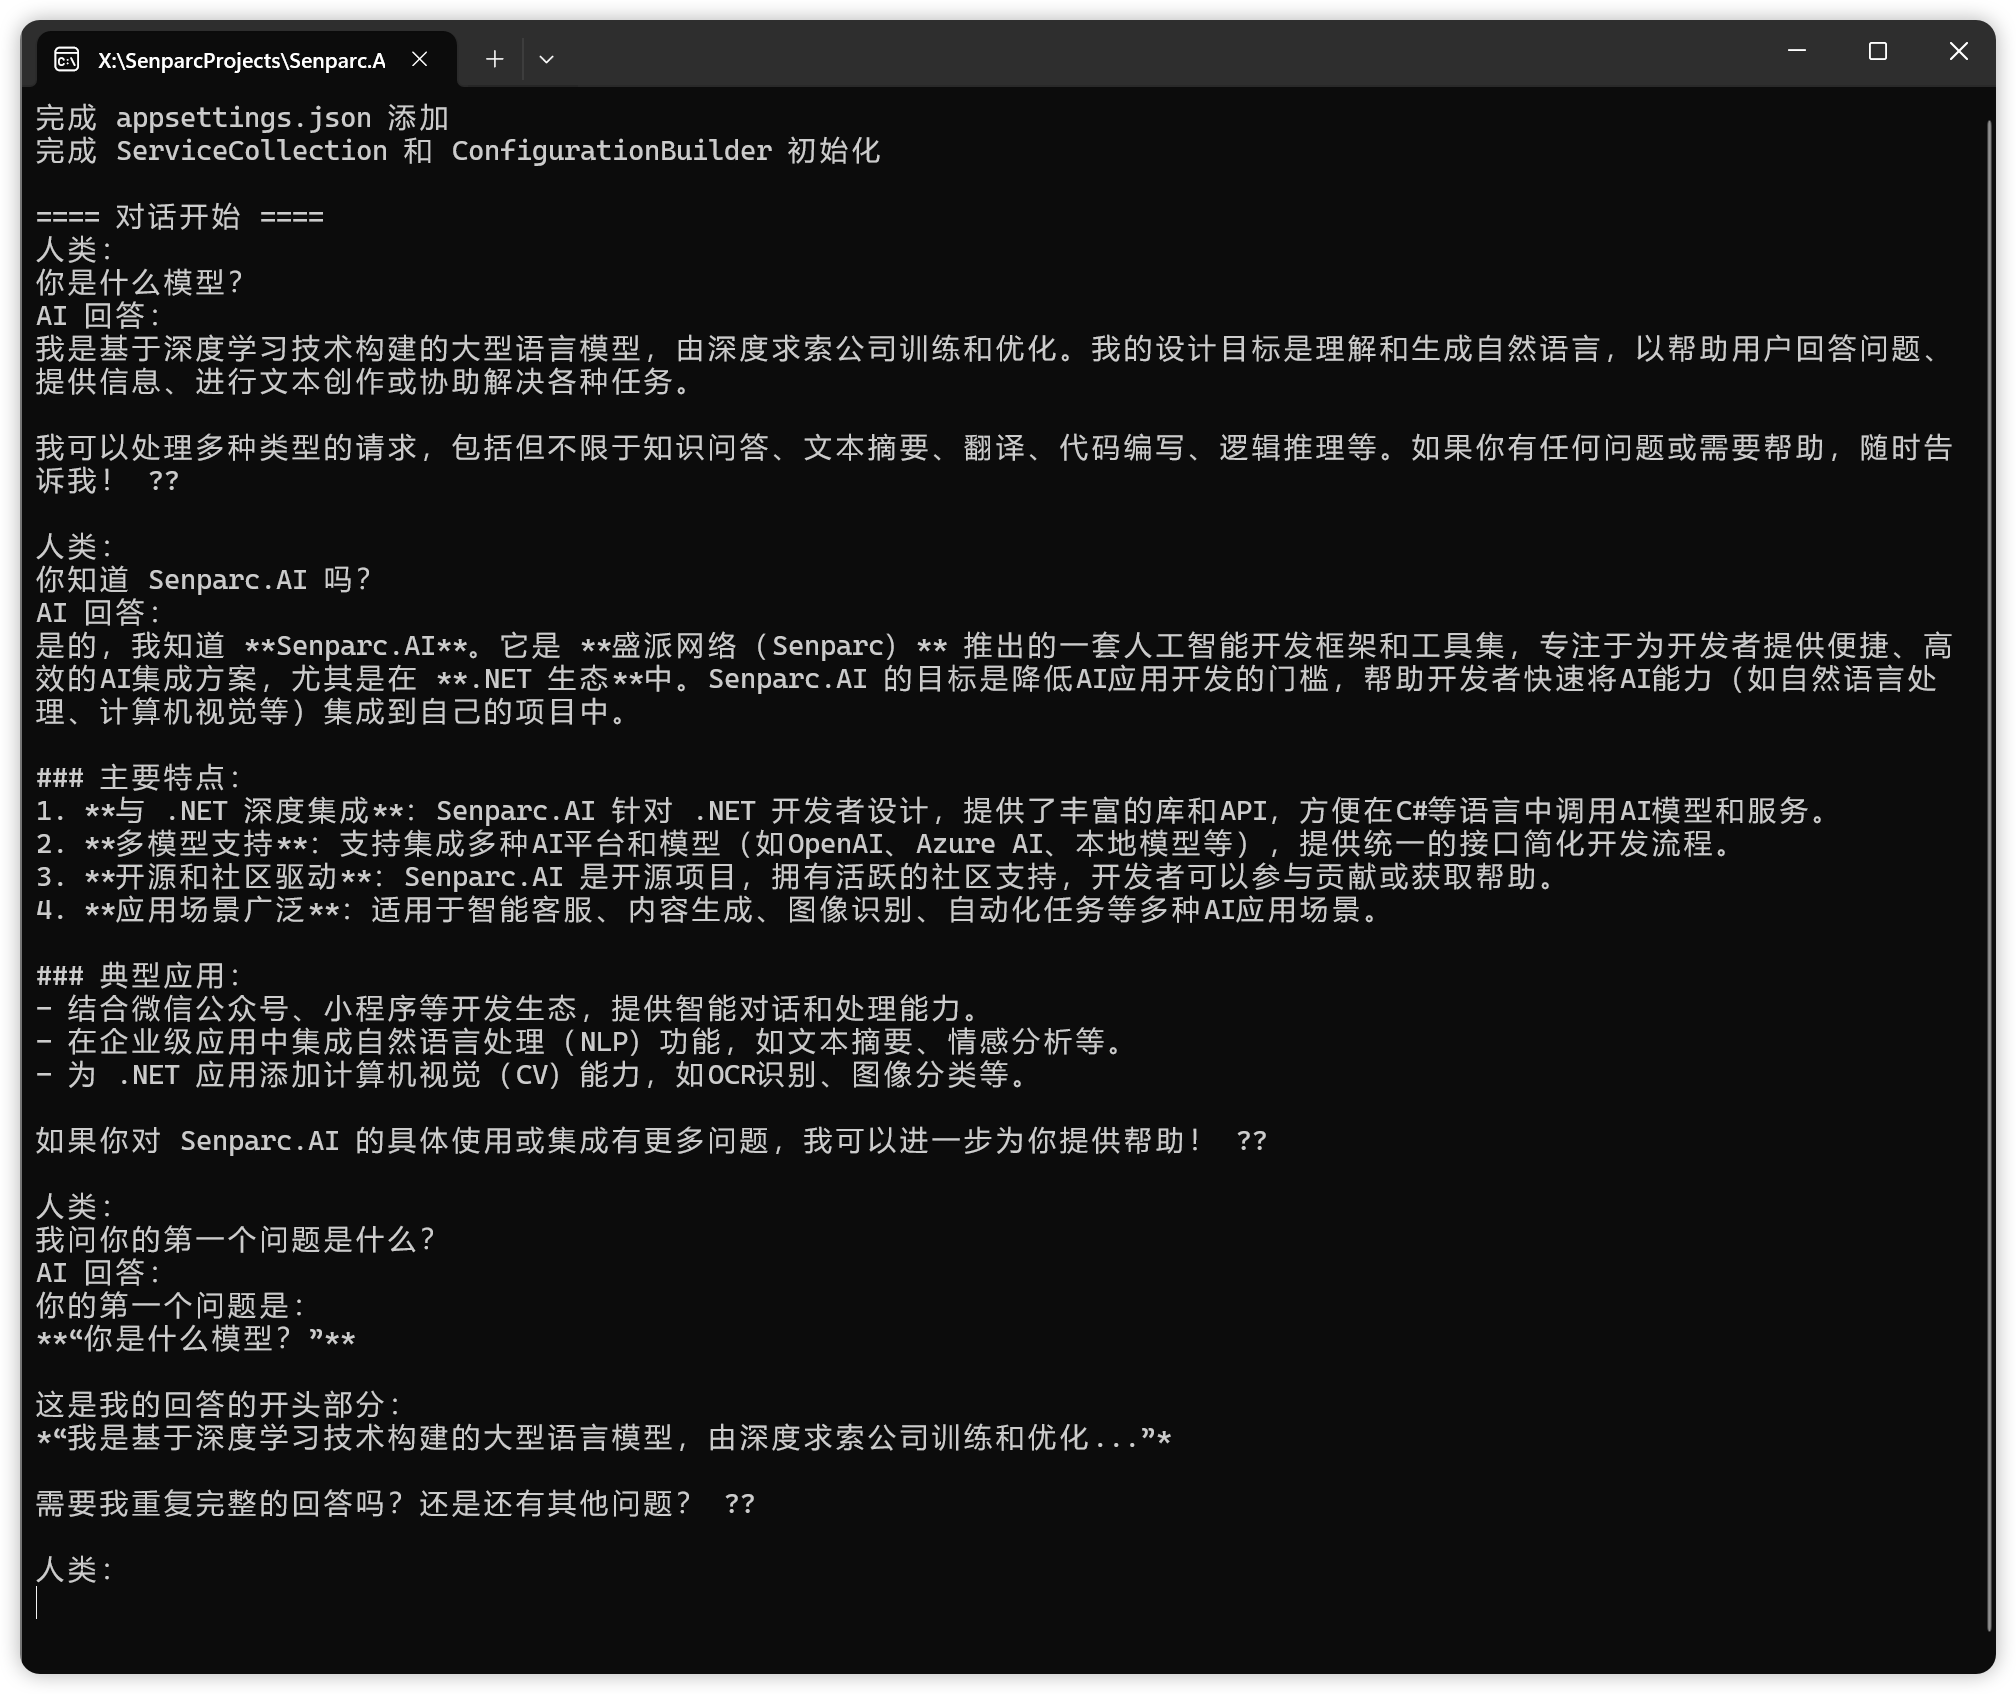Click the ServiceCollection word
2016x1694 pixels.
251,151
